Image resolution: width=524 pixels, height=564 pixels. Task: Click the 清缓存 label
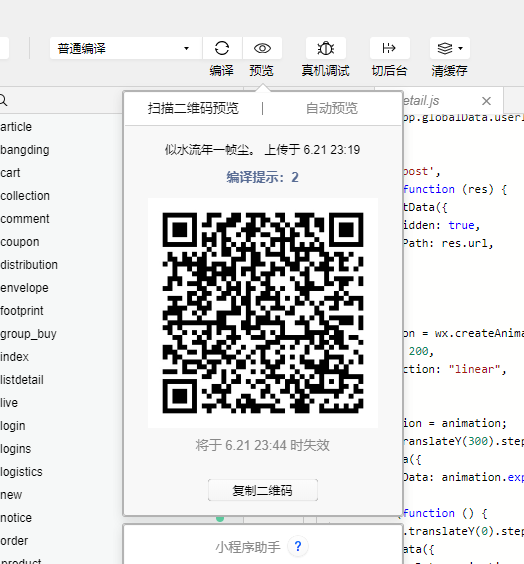(450, 70)
